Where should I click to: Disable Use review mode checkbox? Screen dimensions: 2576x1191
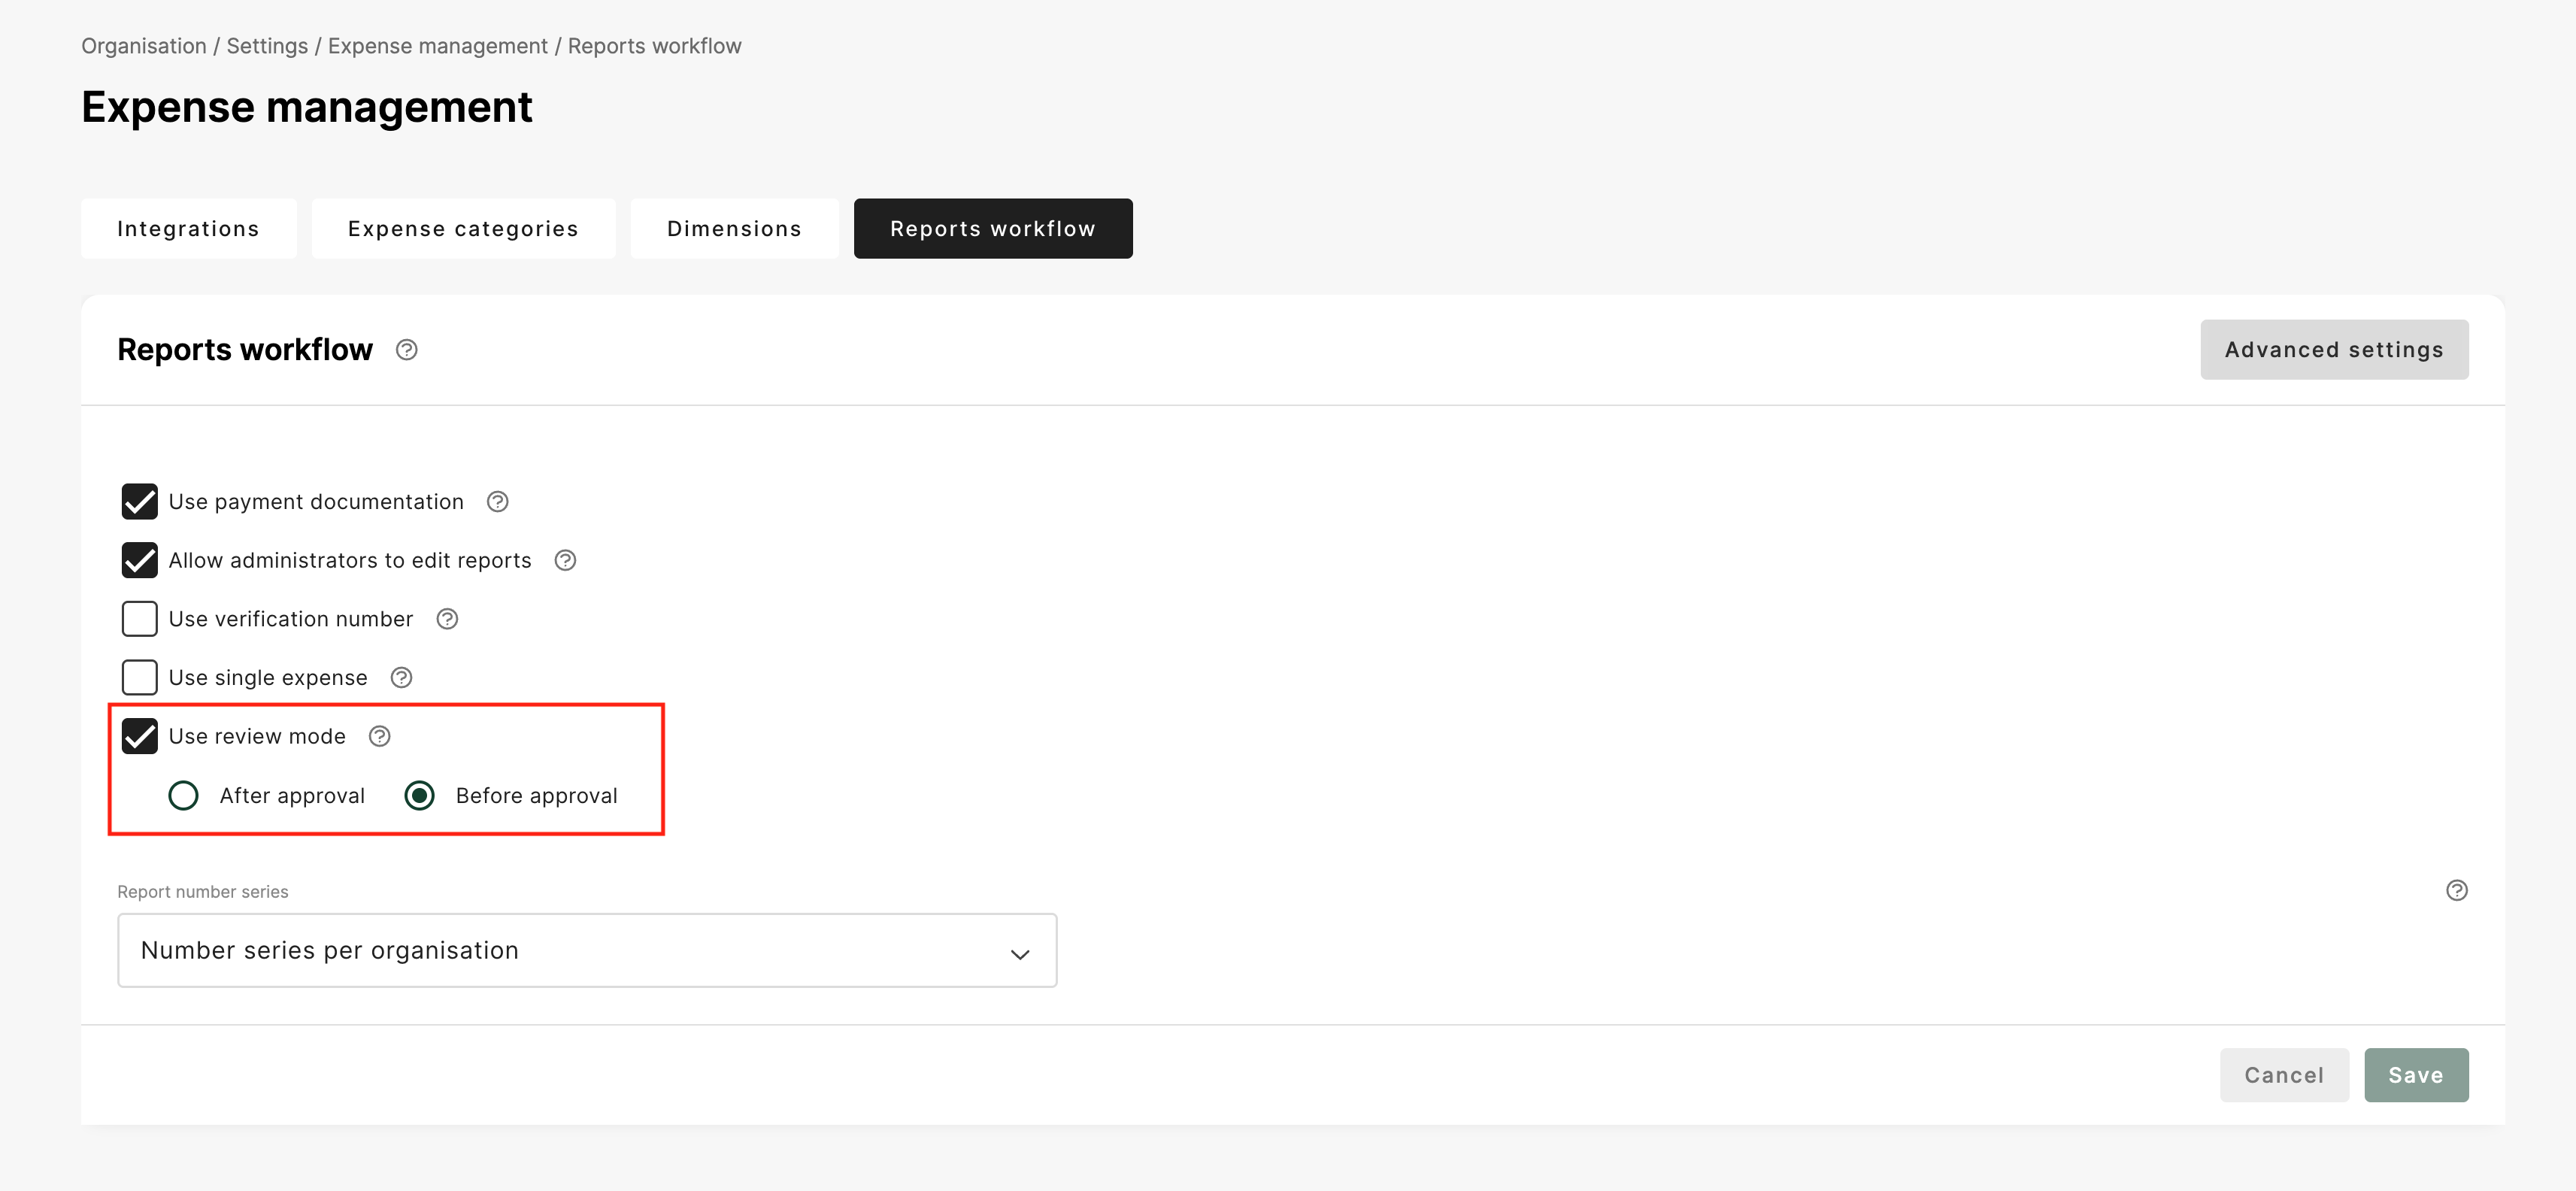(x=139, y=737)
